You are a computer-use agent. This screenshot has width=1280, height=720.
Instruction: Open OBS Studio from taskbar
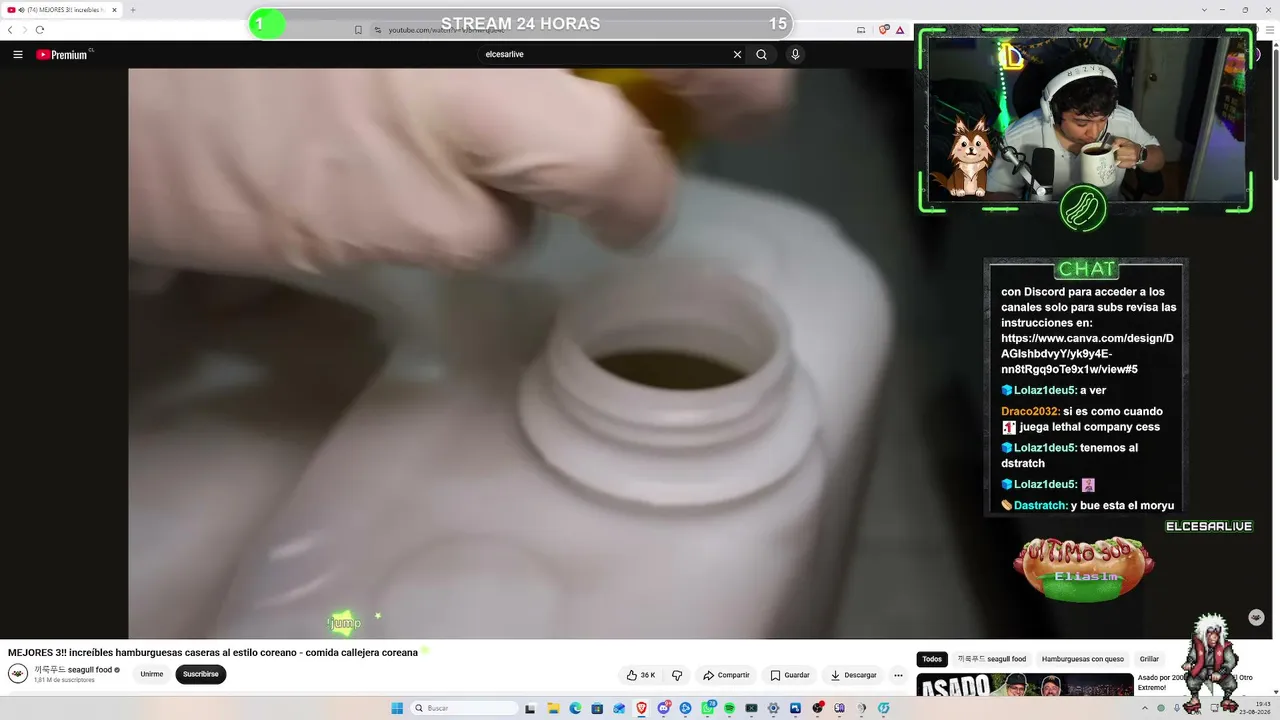(x=817, y=708)
